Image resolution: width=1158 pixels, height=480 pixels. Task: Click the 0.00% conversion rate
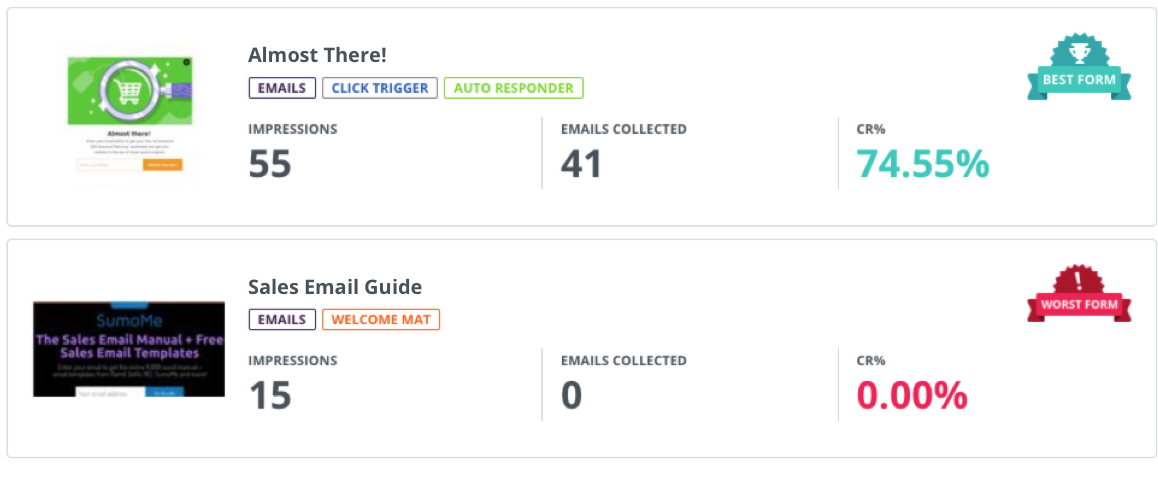coord(912,396)
